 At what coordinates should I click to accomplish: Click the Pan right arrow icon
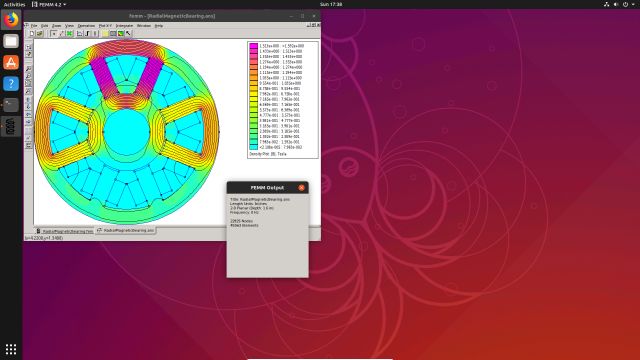coord(29,122)
